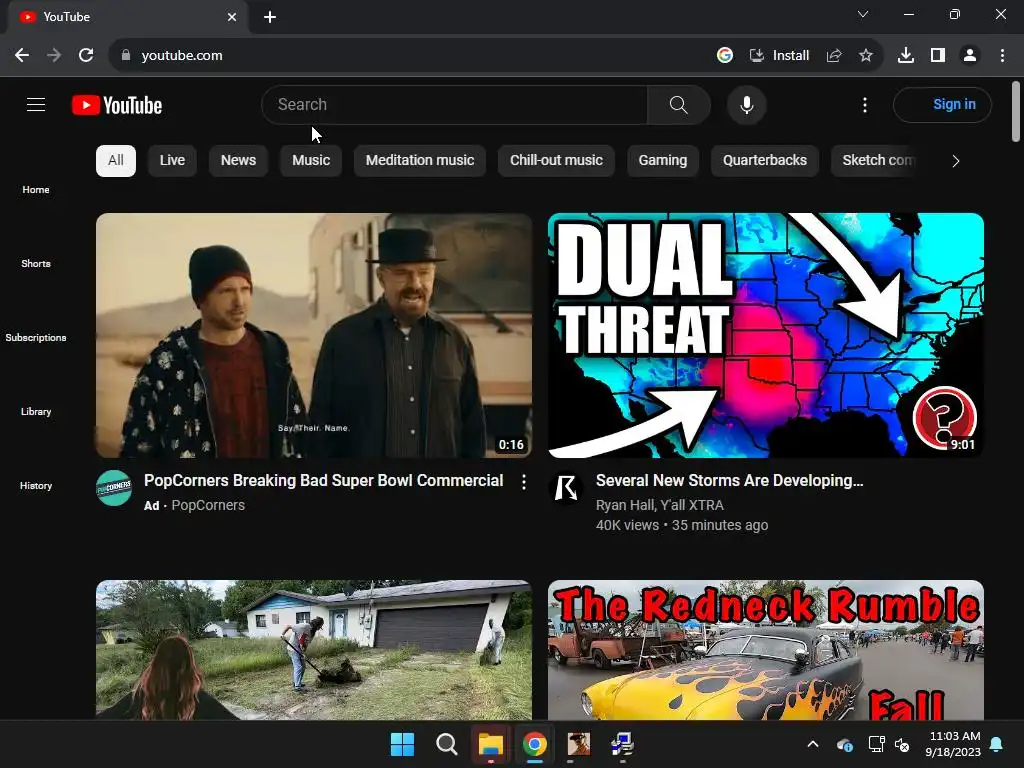The height and width of the screenshot is (768, 1024).
Task: Go to Home in sidebar
Action: coord(36,189)
